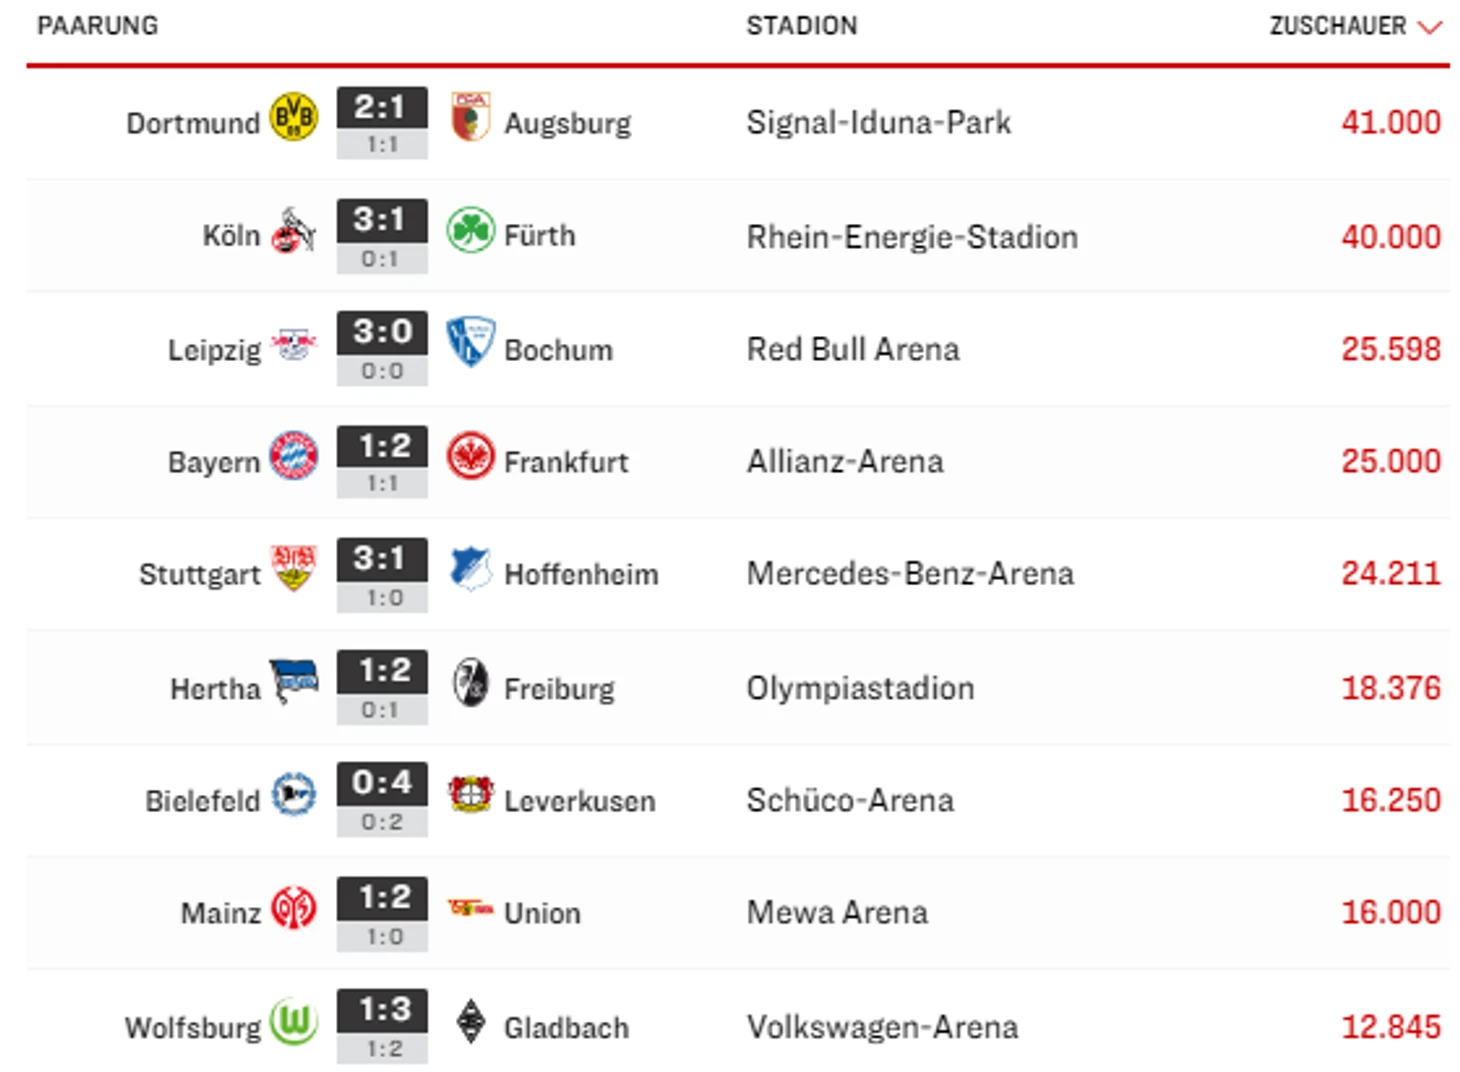Click the Zuschauer column header

coord(1337,26)
